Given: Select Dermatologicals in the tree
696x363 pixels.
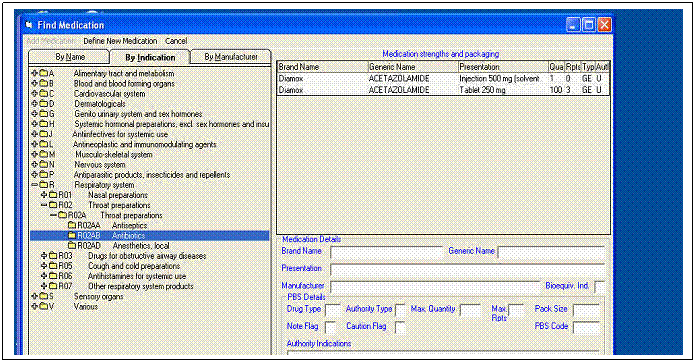Looking at the screenshot, I should pos(100,104).
